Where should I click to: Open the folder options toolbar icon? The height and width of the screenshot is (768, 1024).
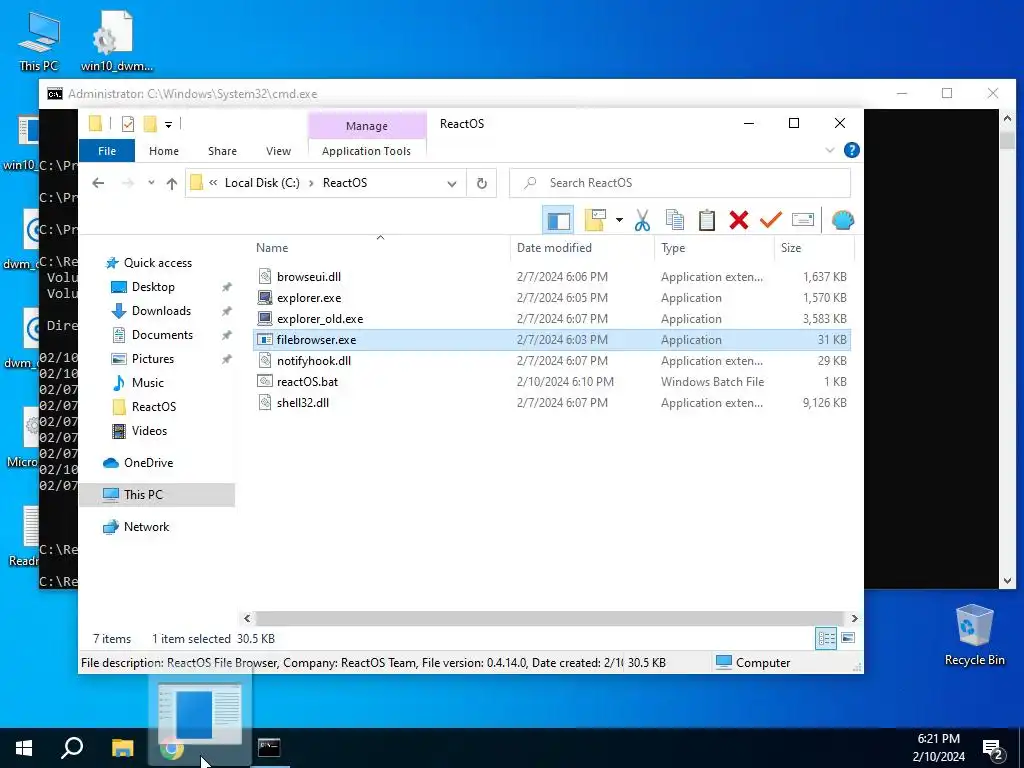click(595, 220)
